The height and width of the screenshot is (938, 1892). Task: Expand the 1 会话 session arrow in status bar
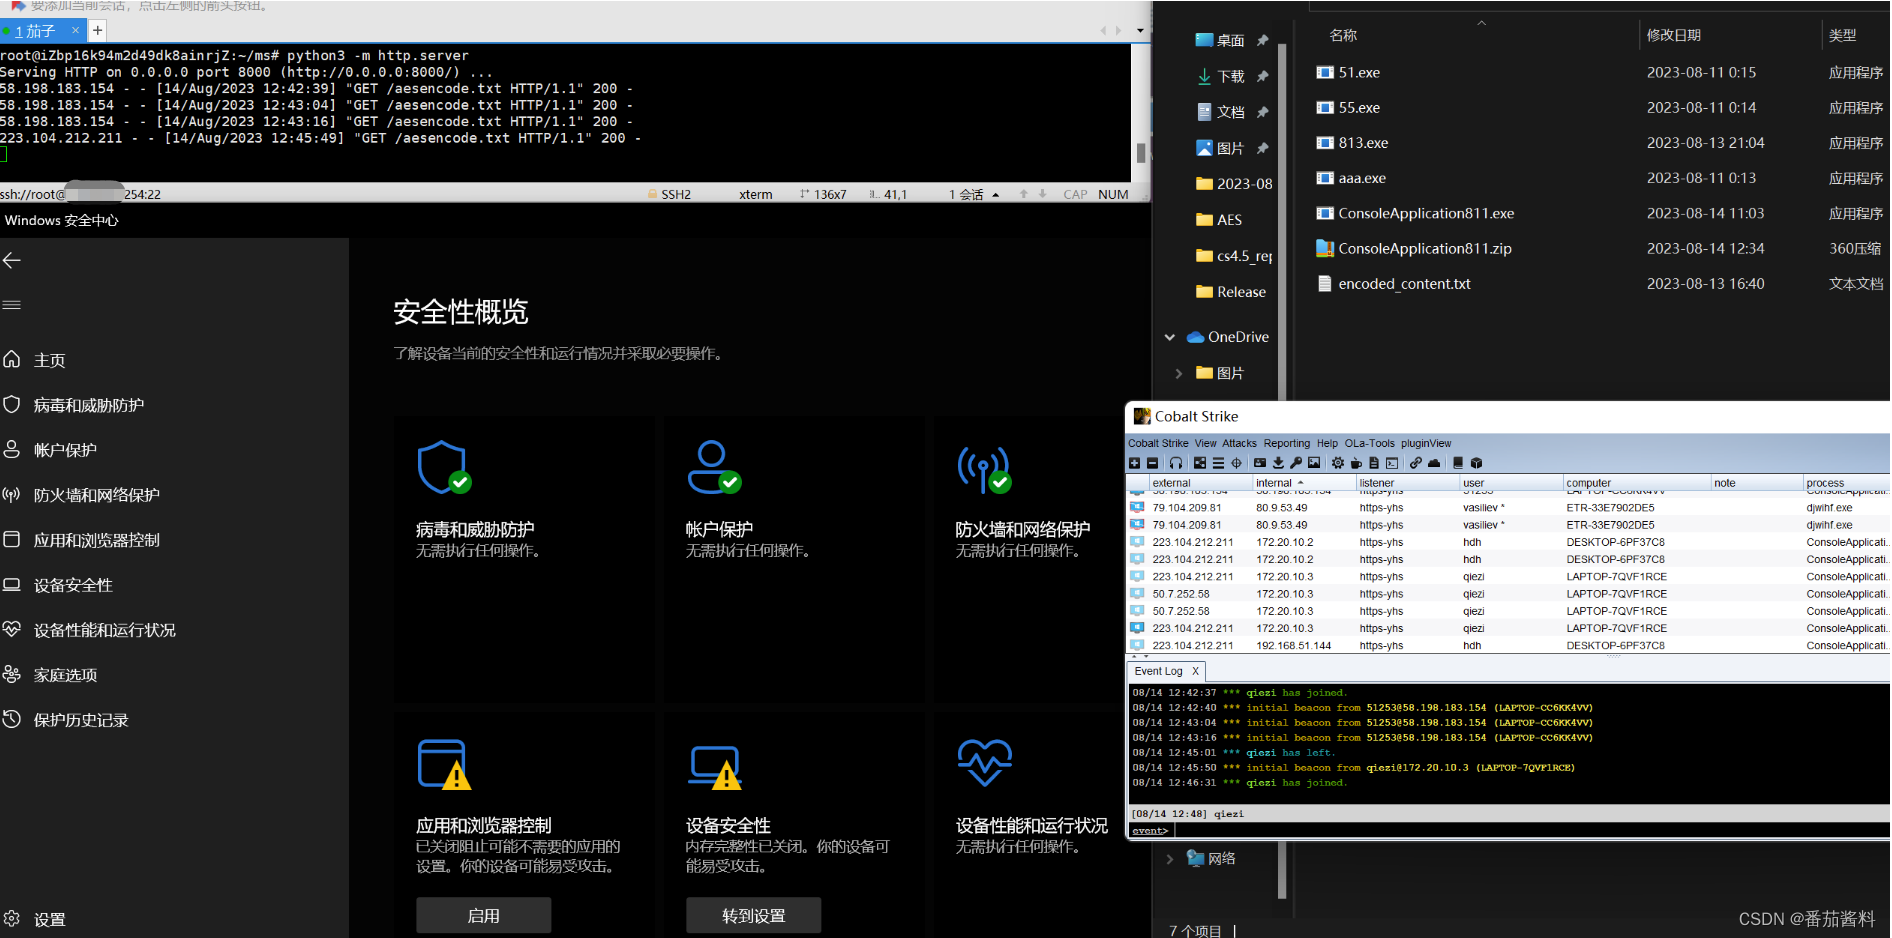coord(996,195)
